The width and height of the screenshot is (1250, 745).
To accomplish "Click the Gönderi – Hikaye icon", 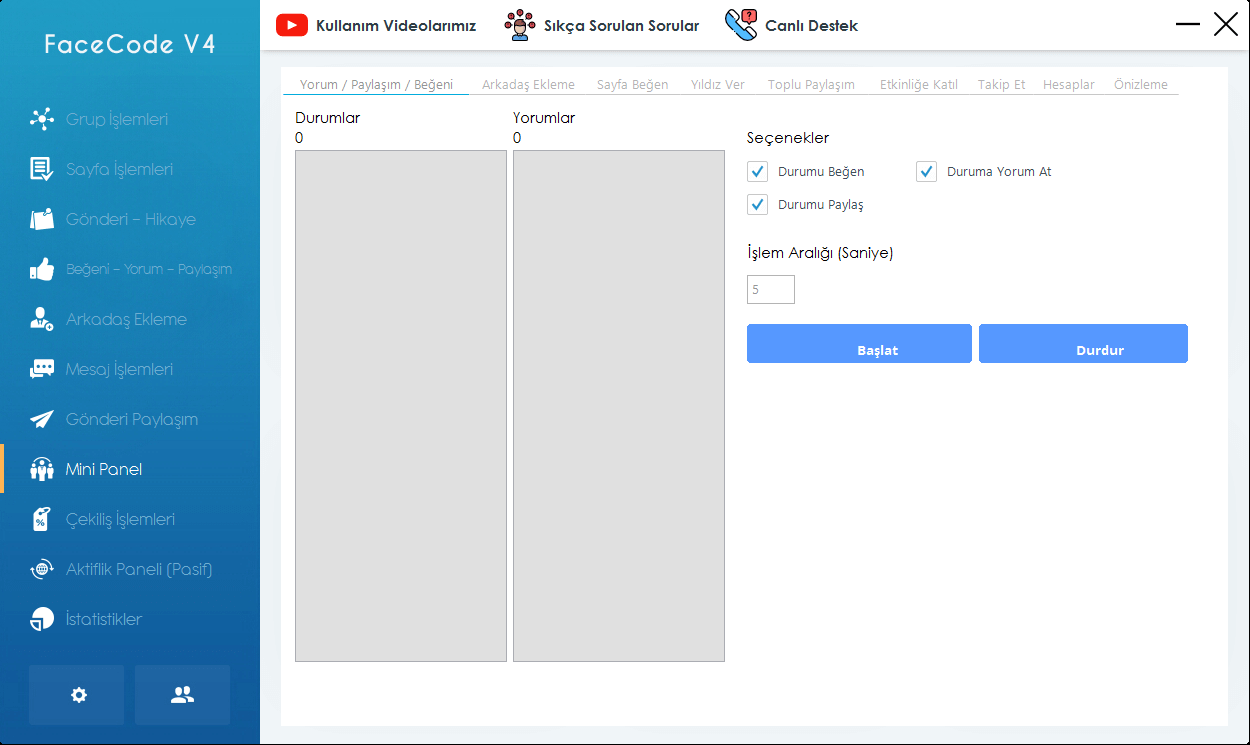I will tap(42, 219).
